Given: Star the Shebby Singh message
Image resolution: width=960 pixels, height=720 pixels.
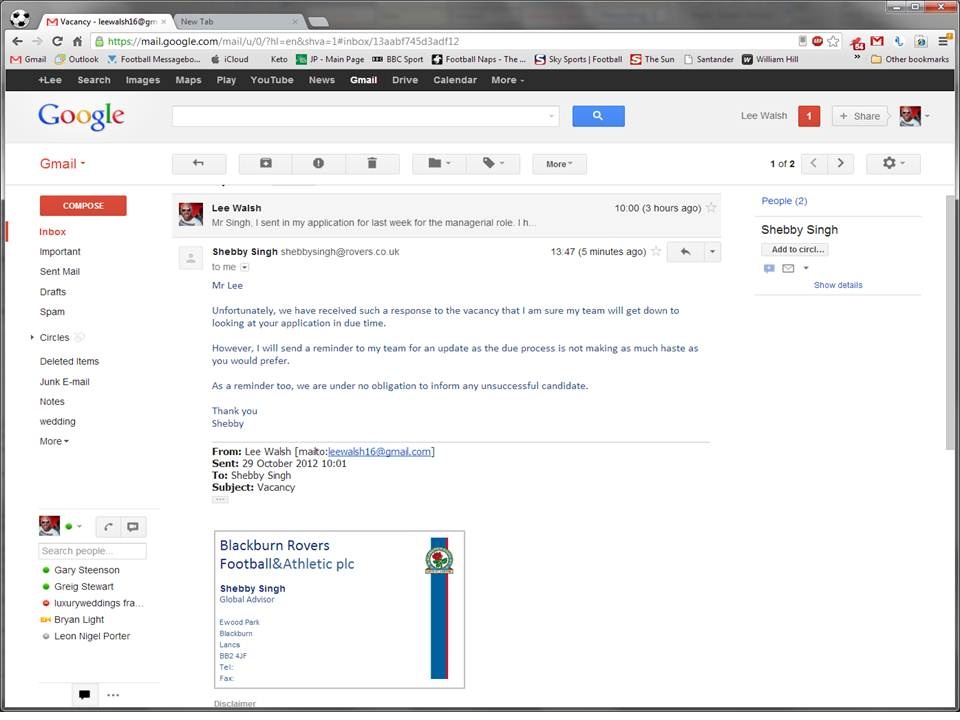Looking at the screenshot, I should 656,252.
